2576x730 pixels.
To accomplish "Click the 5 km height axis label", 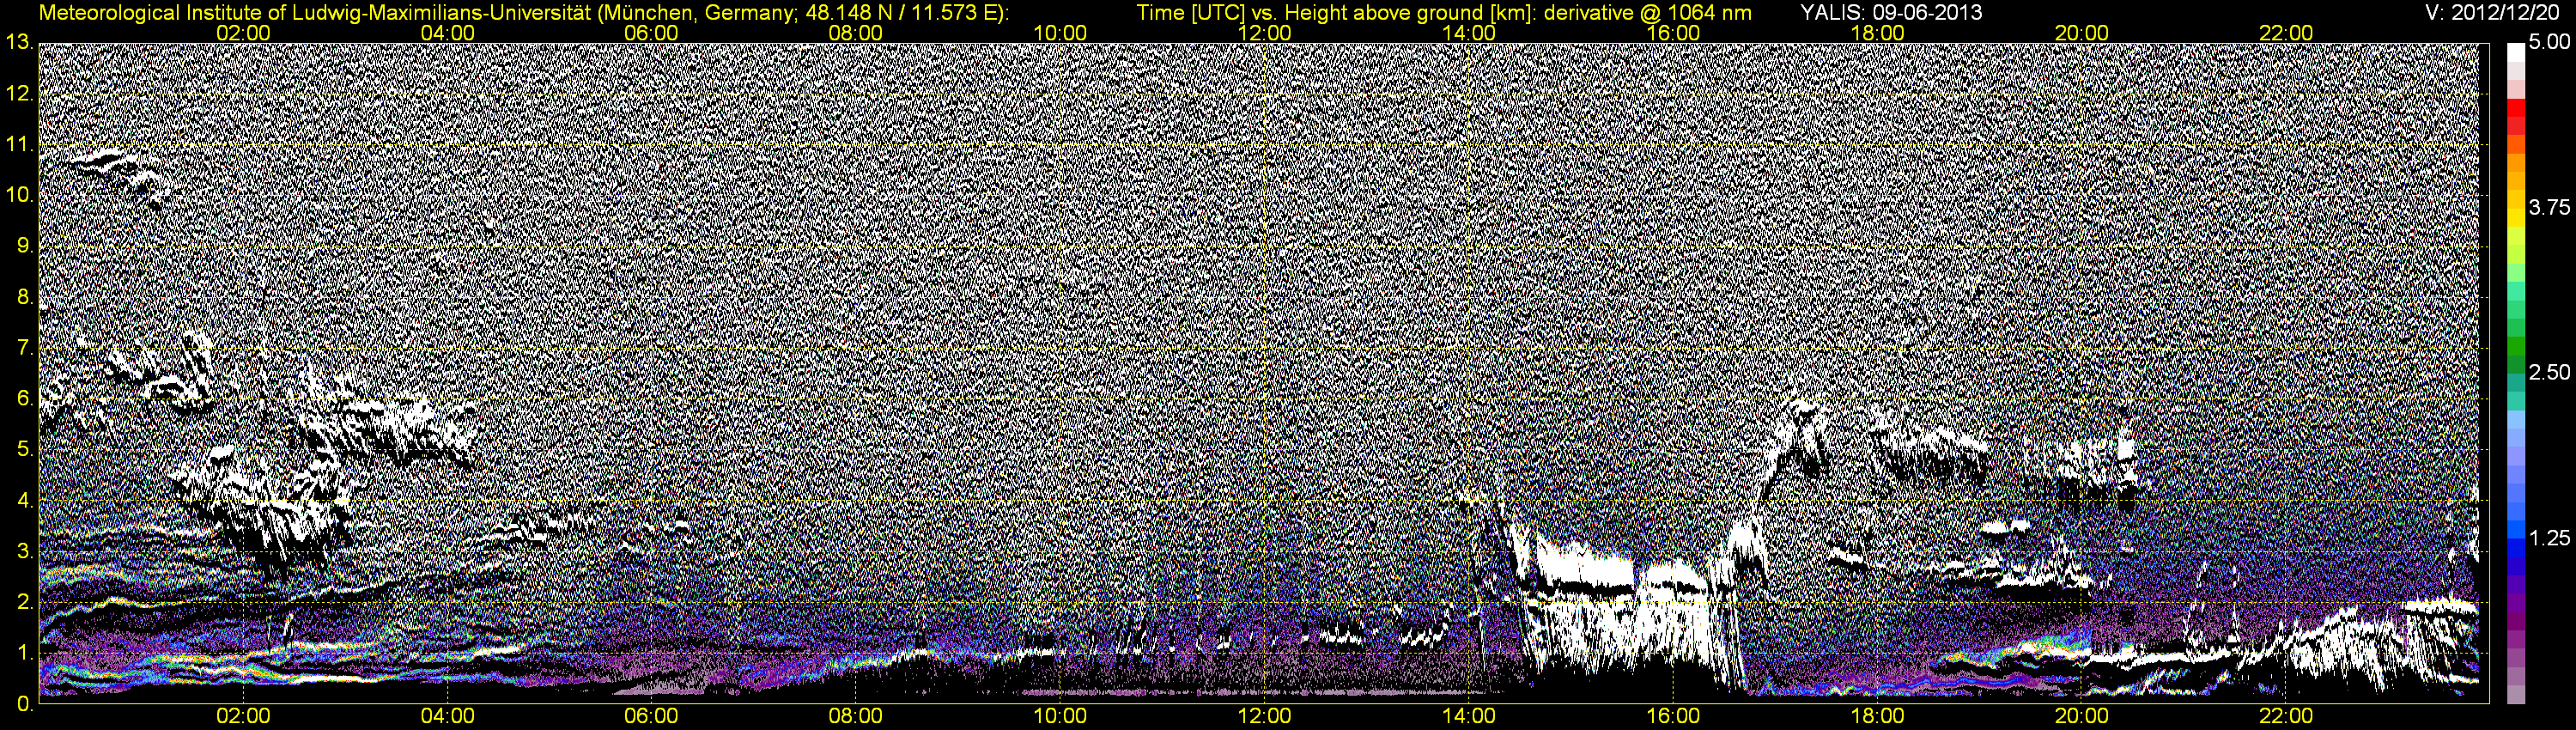I will [x=24, y=450].
